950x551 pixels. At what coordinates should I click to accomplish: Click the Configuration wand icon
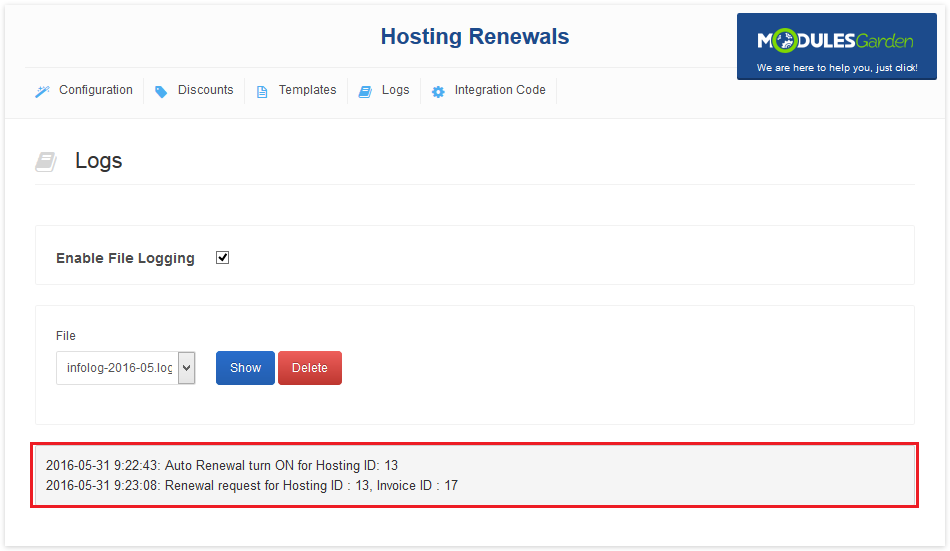pyautogui.click(x=42, y=92)
